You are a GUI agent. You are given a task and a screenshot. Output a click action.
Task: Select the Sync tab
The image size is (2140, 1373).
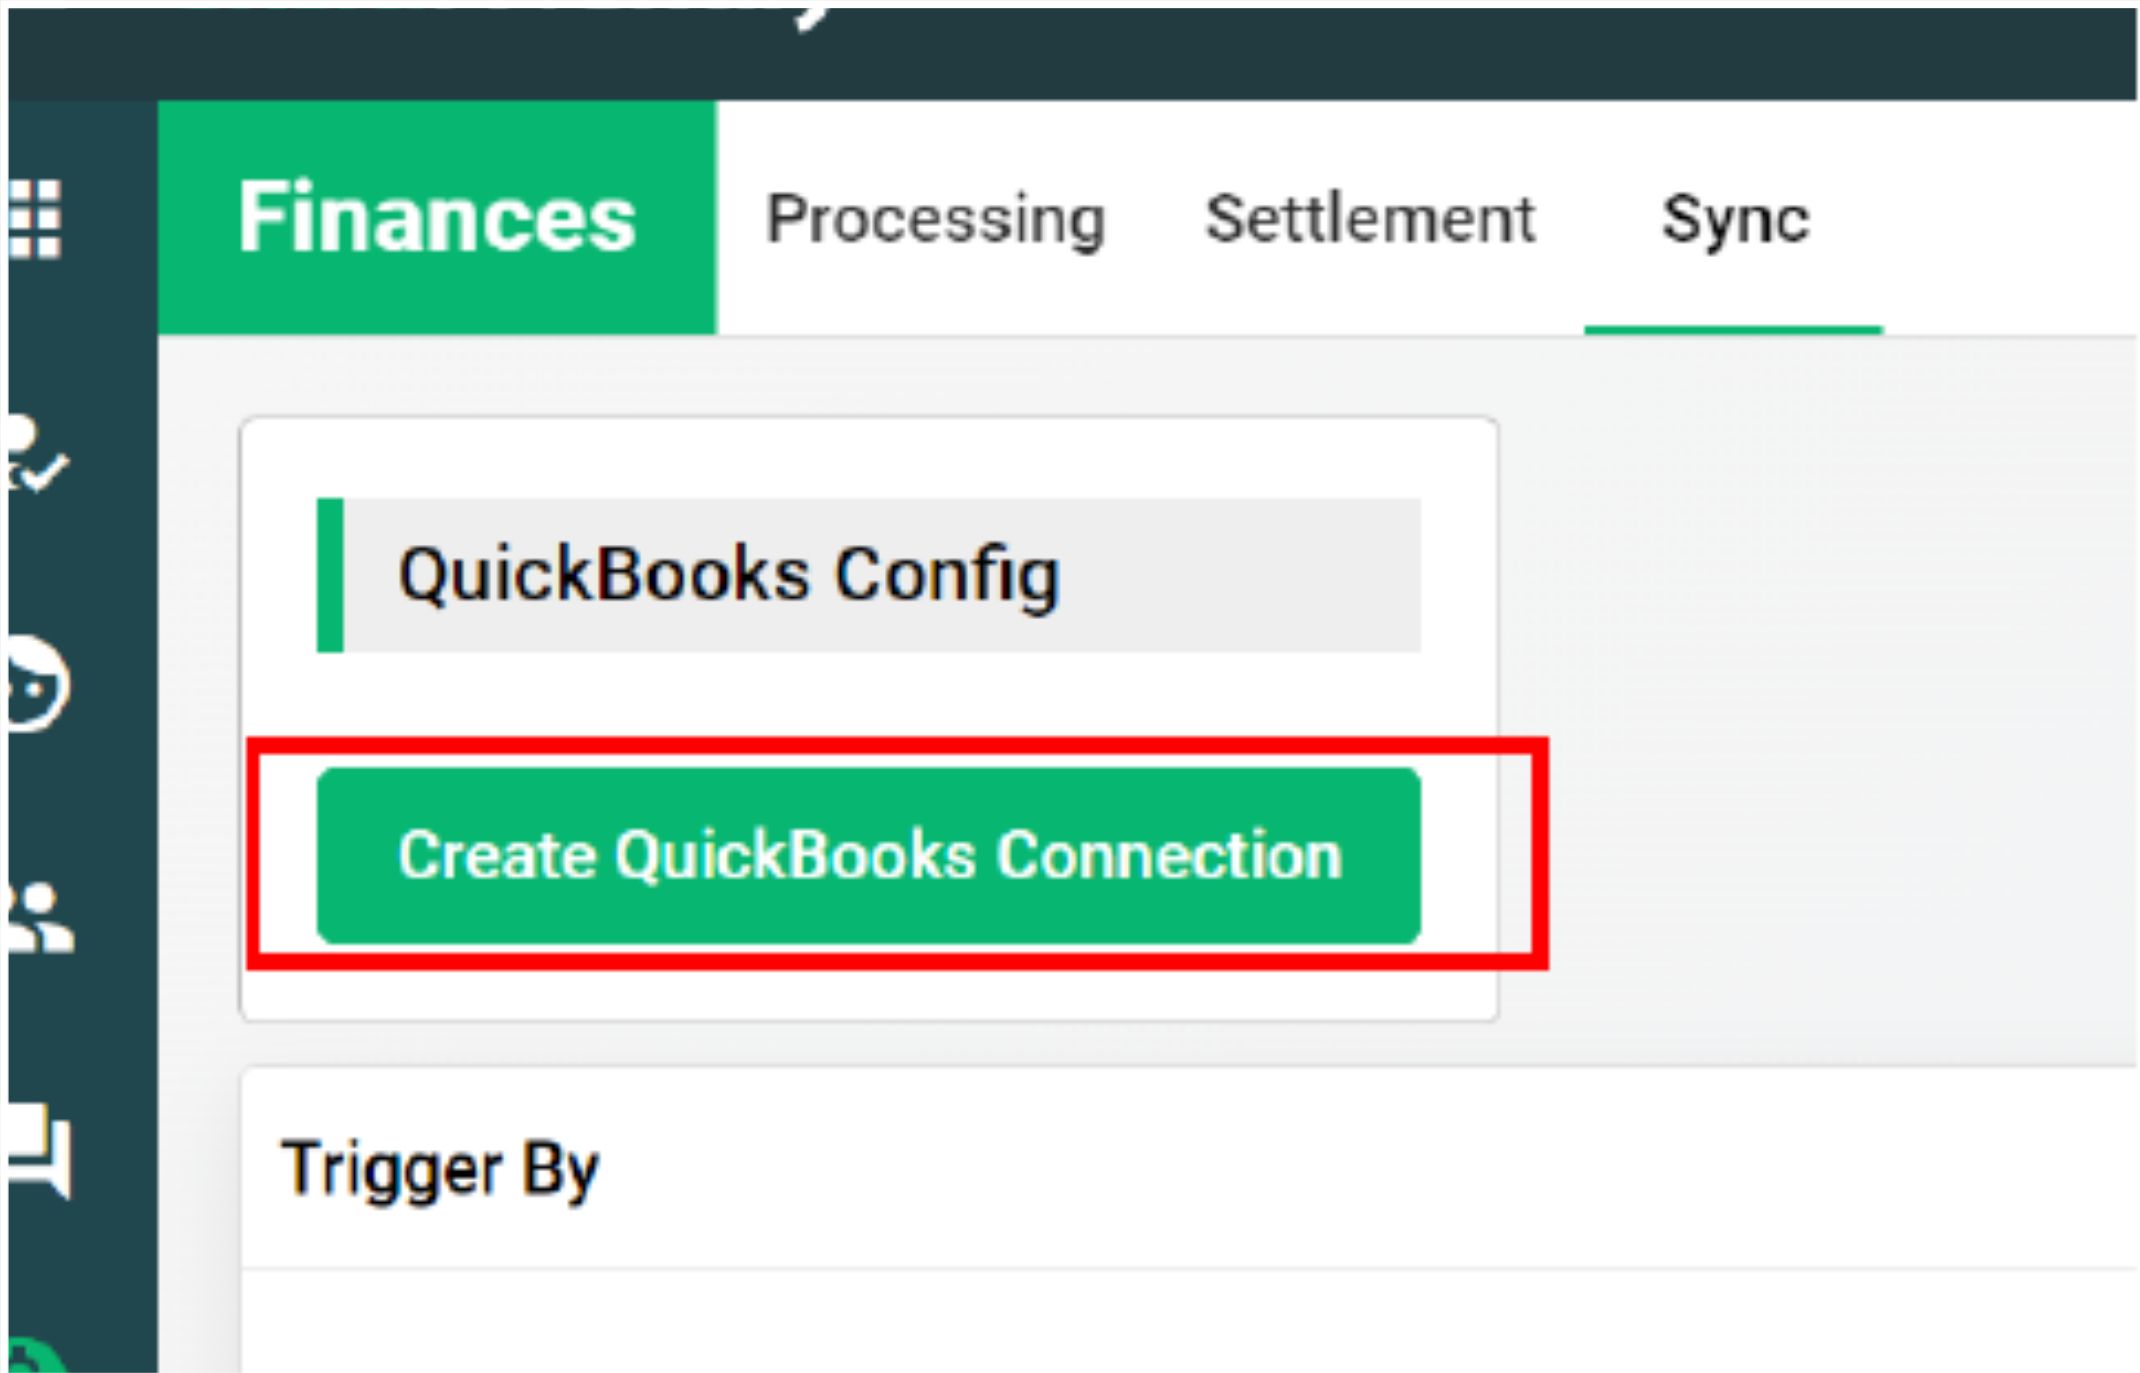tap(1735, 219)
